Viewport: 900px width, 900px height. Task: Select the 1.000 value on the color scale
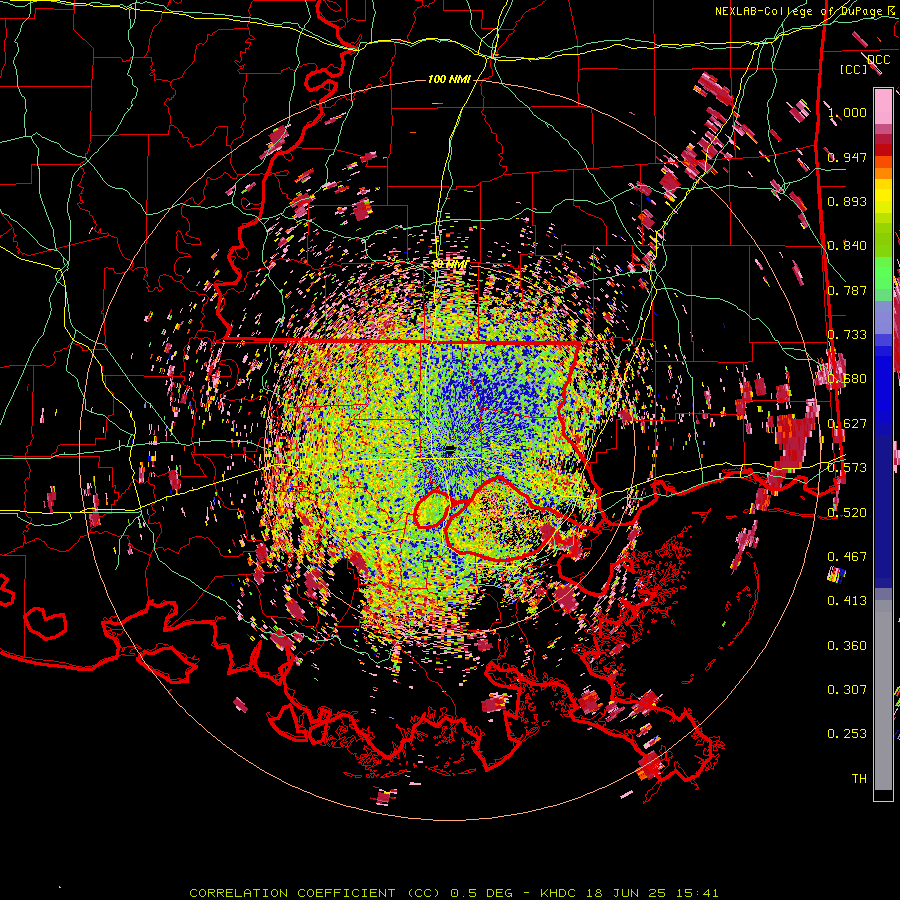pos(847,112)
